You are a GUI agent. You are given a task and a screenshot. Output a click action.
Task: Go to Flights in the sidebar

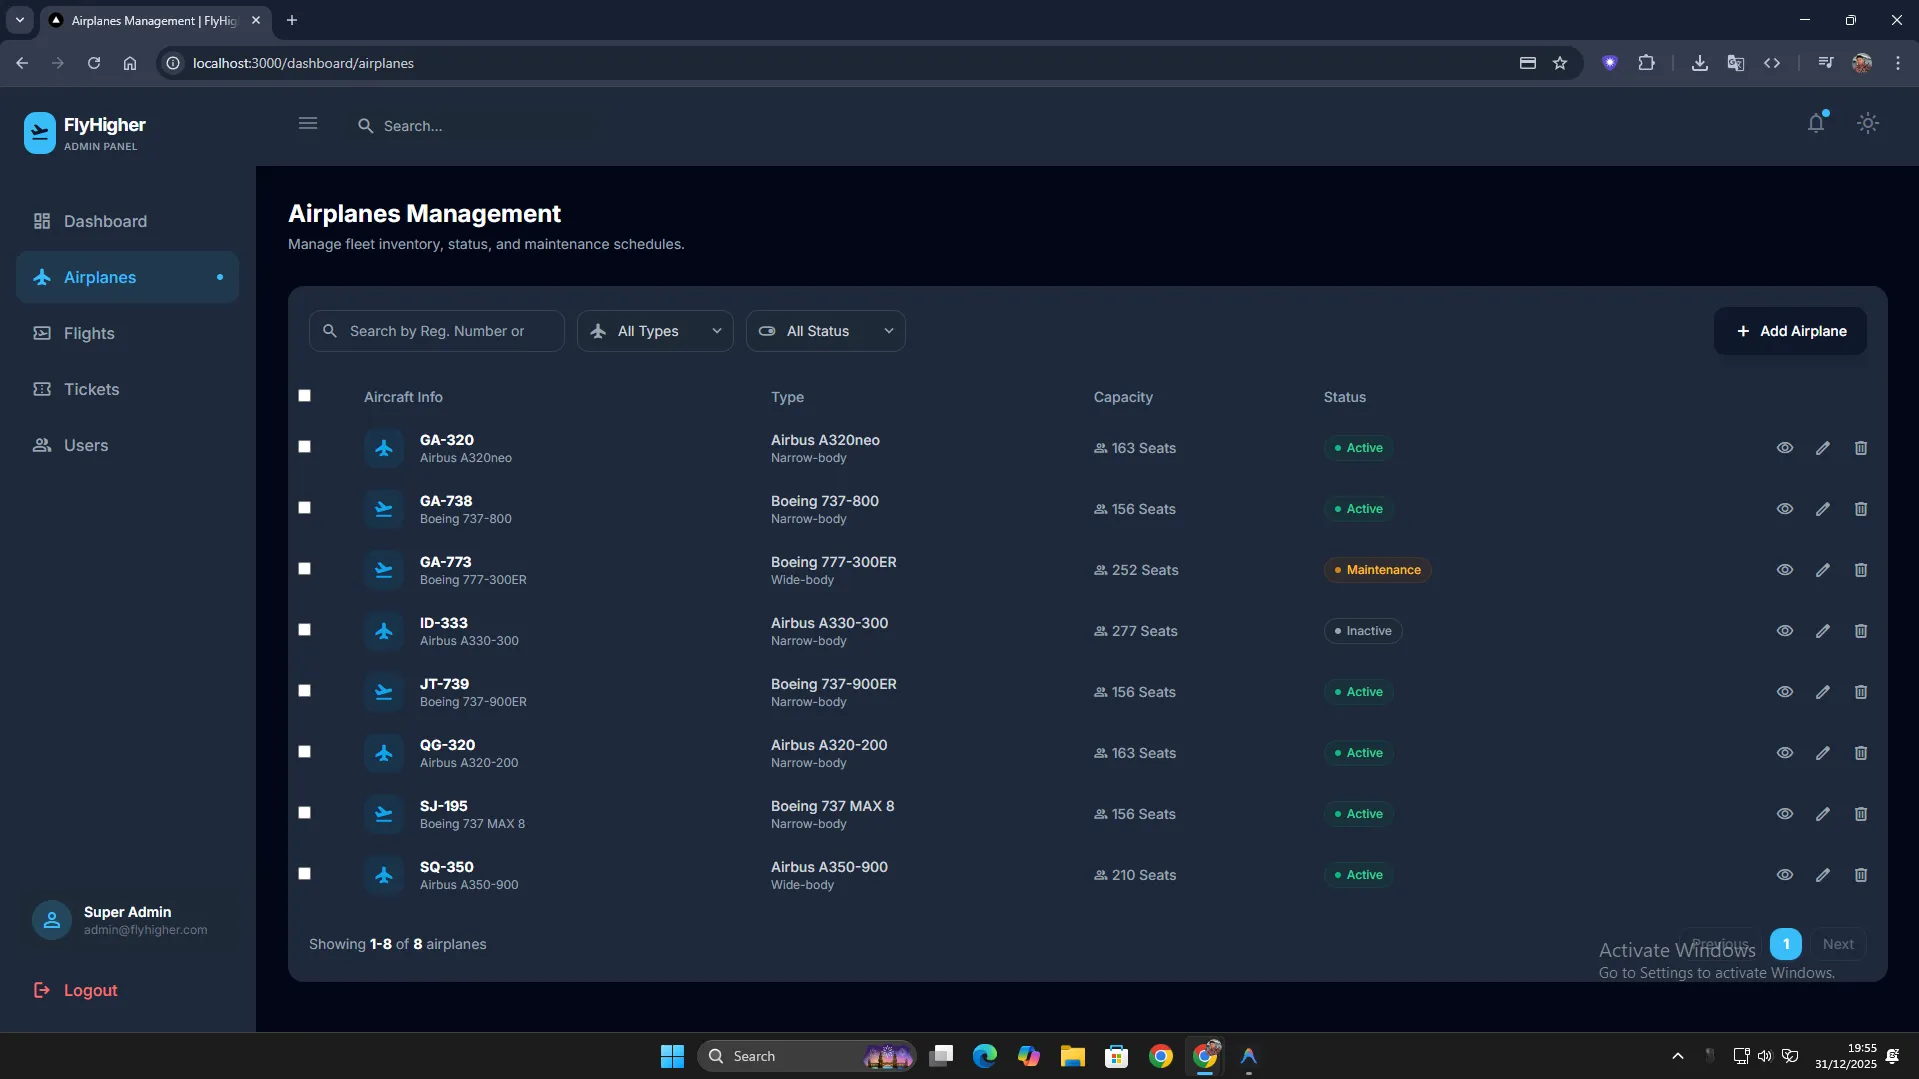click(89, 333)
